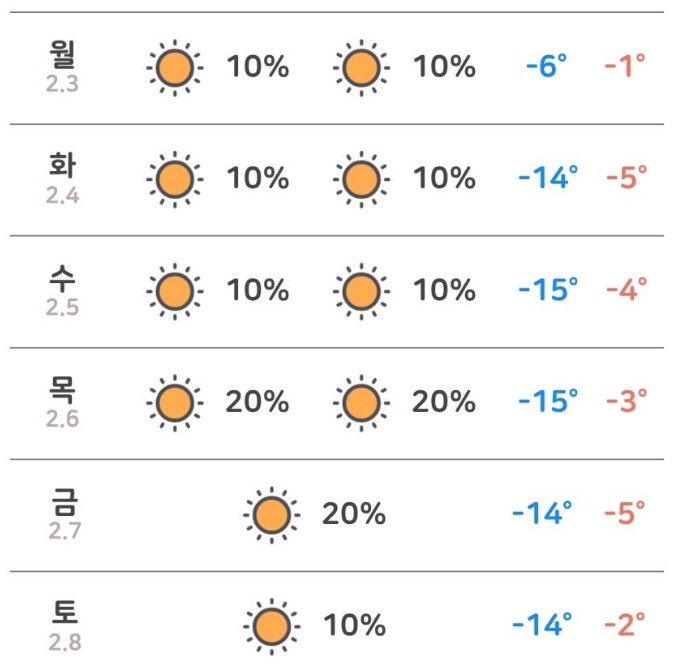The image size is (677, 665).
Task: Select the 목 2.6 day label
Action: coord(63,402)
